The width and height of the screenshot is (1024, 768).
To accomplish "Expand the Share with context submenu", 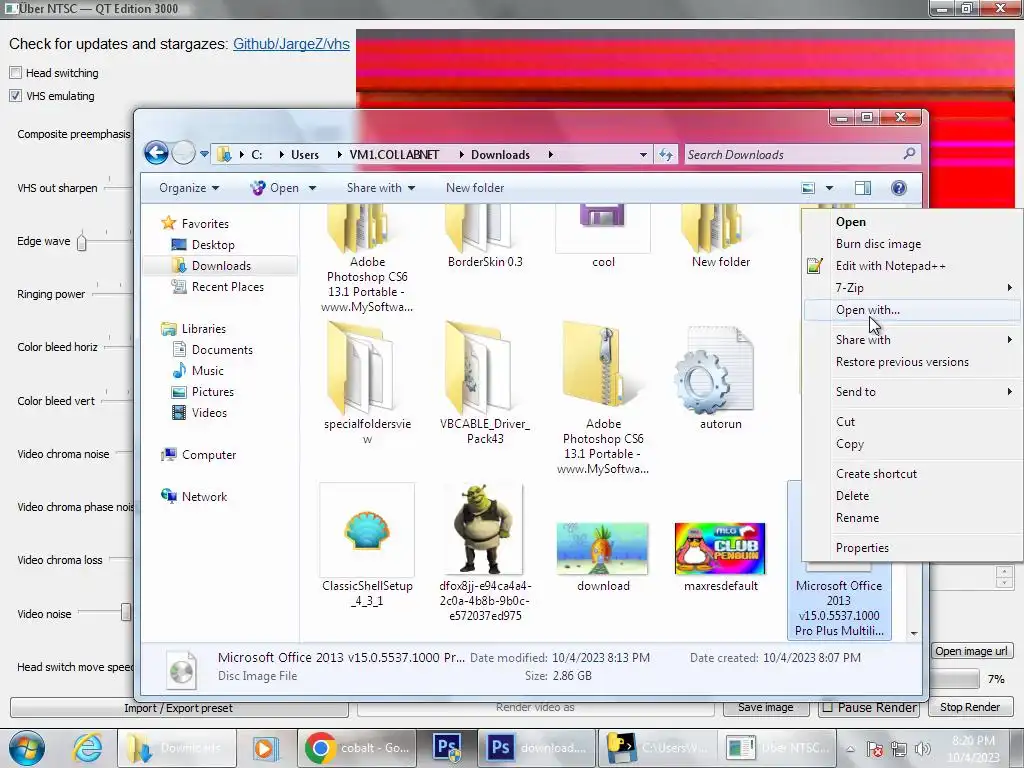I will [913, 340].
